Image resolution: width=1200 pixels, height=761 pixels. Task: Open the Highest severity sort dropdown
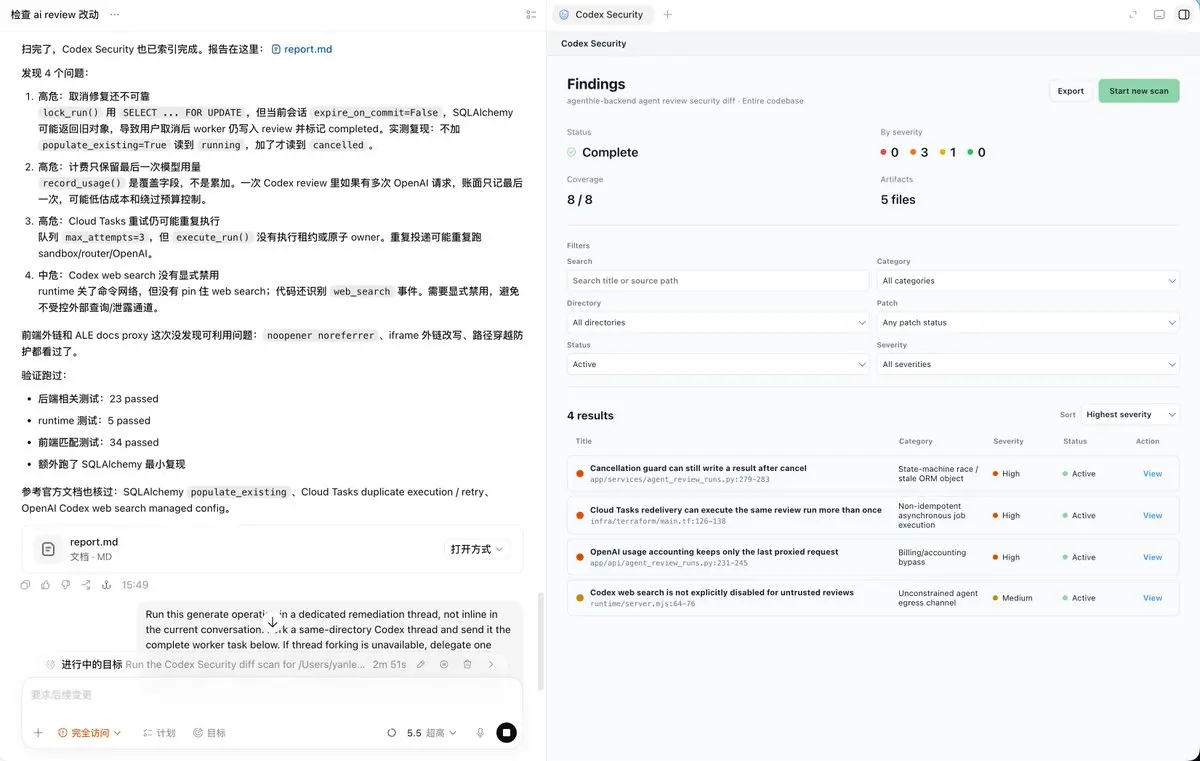(1130, 415)
